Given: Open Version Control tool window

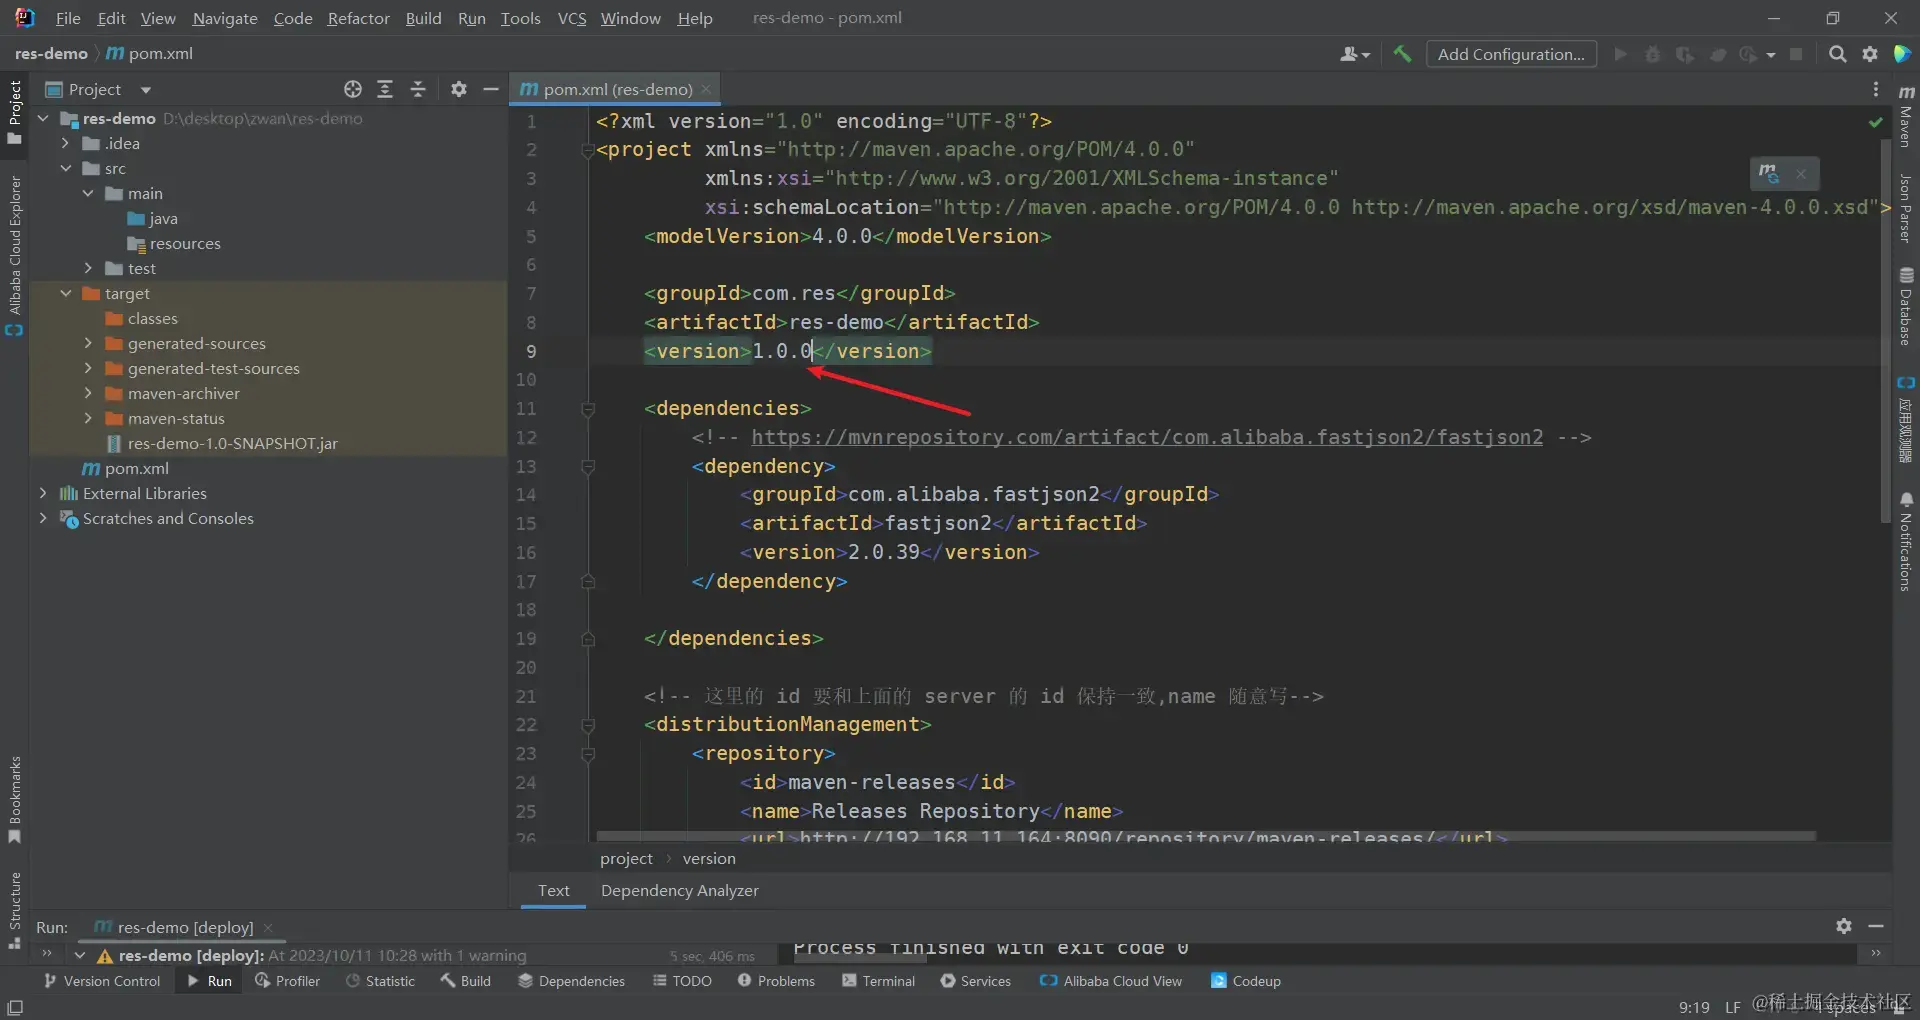Looking at the screenshot, I should pyautogui.click(x=101, y=981).
